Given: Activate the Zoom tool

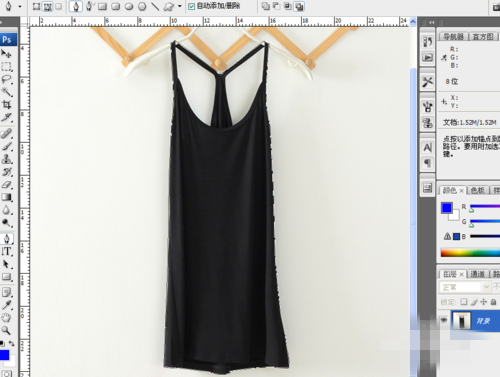Looking at the screenshot, I should [6, 330].
